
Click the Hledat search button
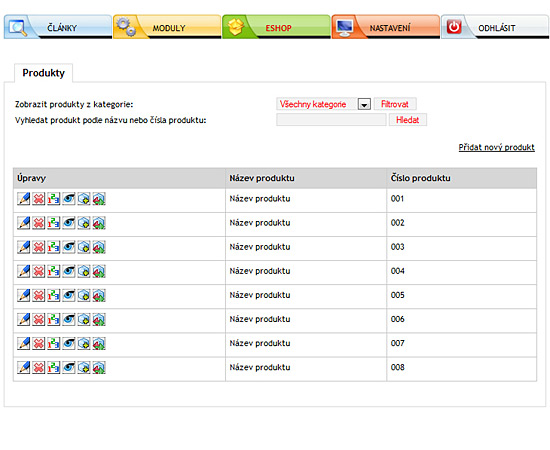click(408, 120)
